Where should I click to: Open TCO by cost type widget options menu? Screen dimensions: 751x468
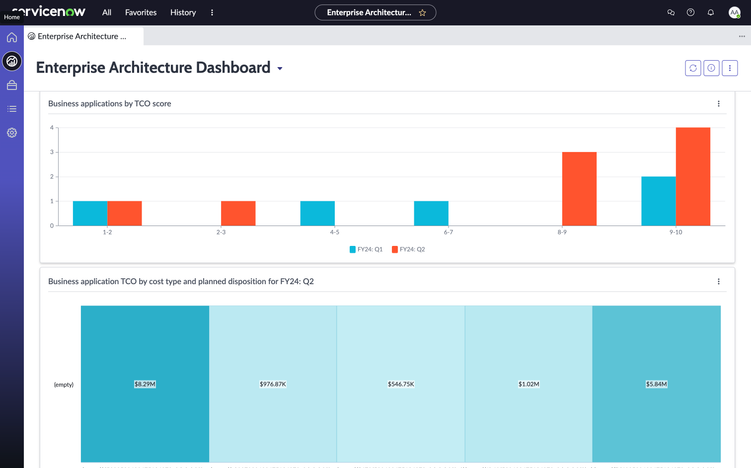click(x=718, y=281)
